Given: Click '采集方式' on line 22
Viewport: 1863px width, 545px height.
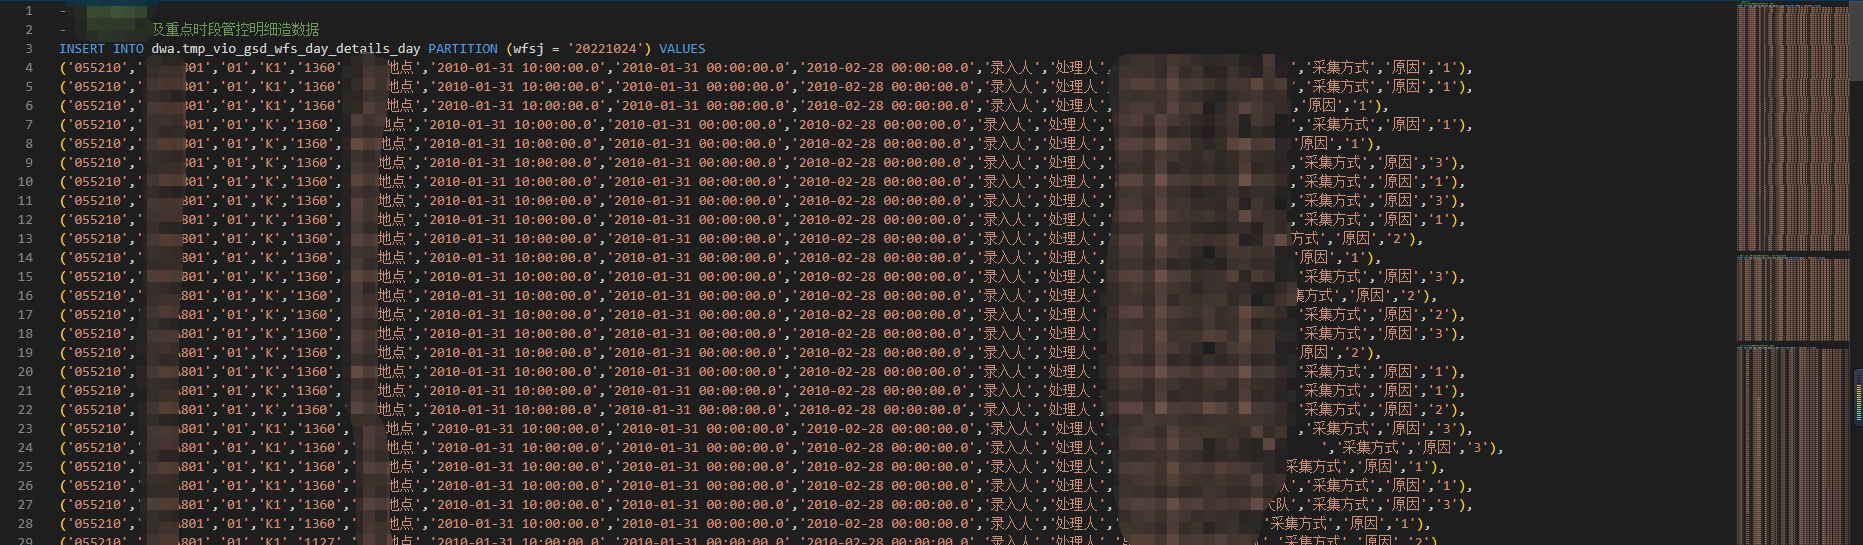Looking at the screenshot, I should [x=1332, y=409].
